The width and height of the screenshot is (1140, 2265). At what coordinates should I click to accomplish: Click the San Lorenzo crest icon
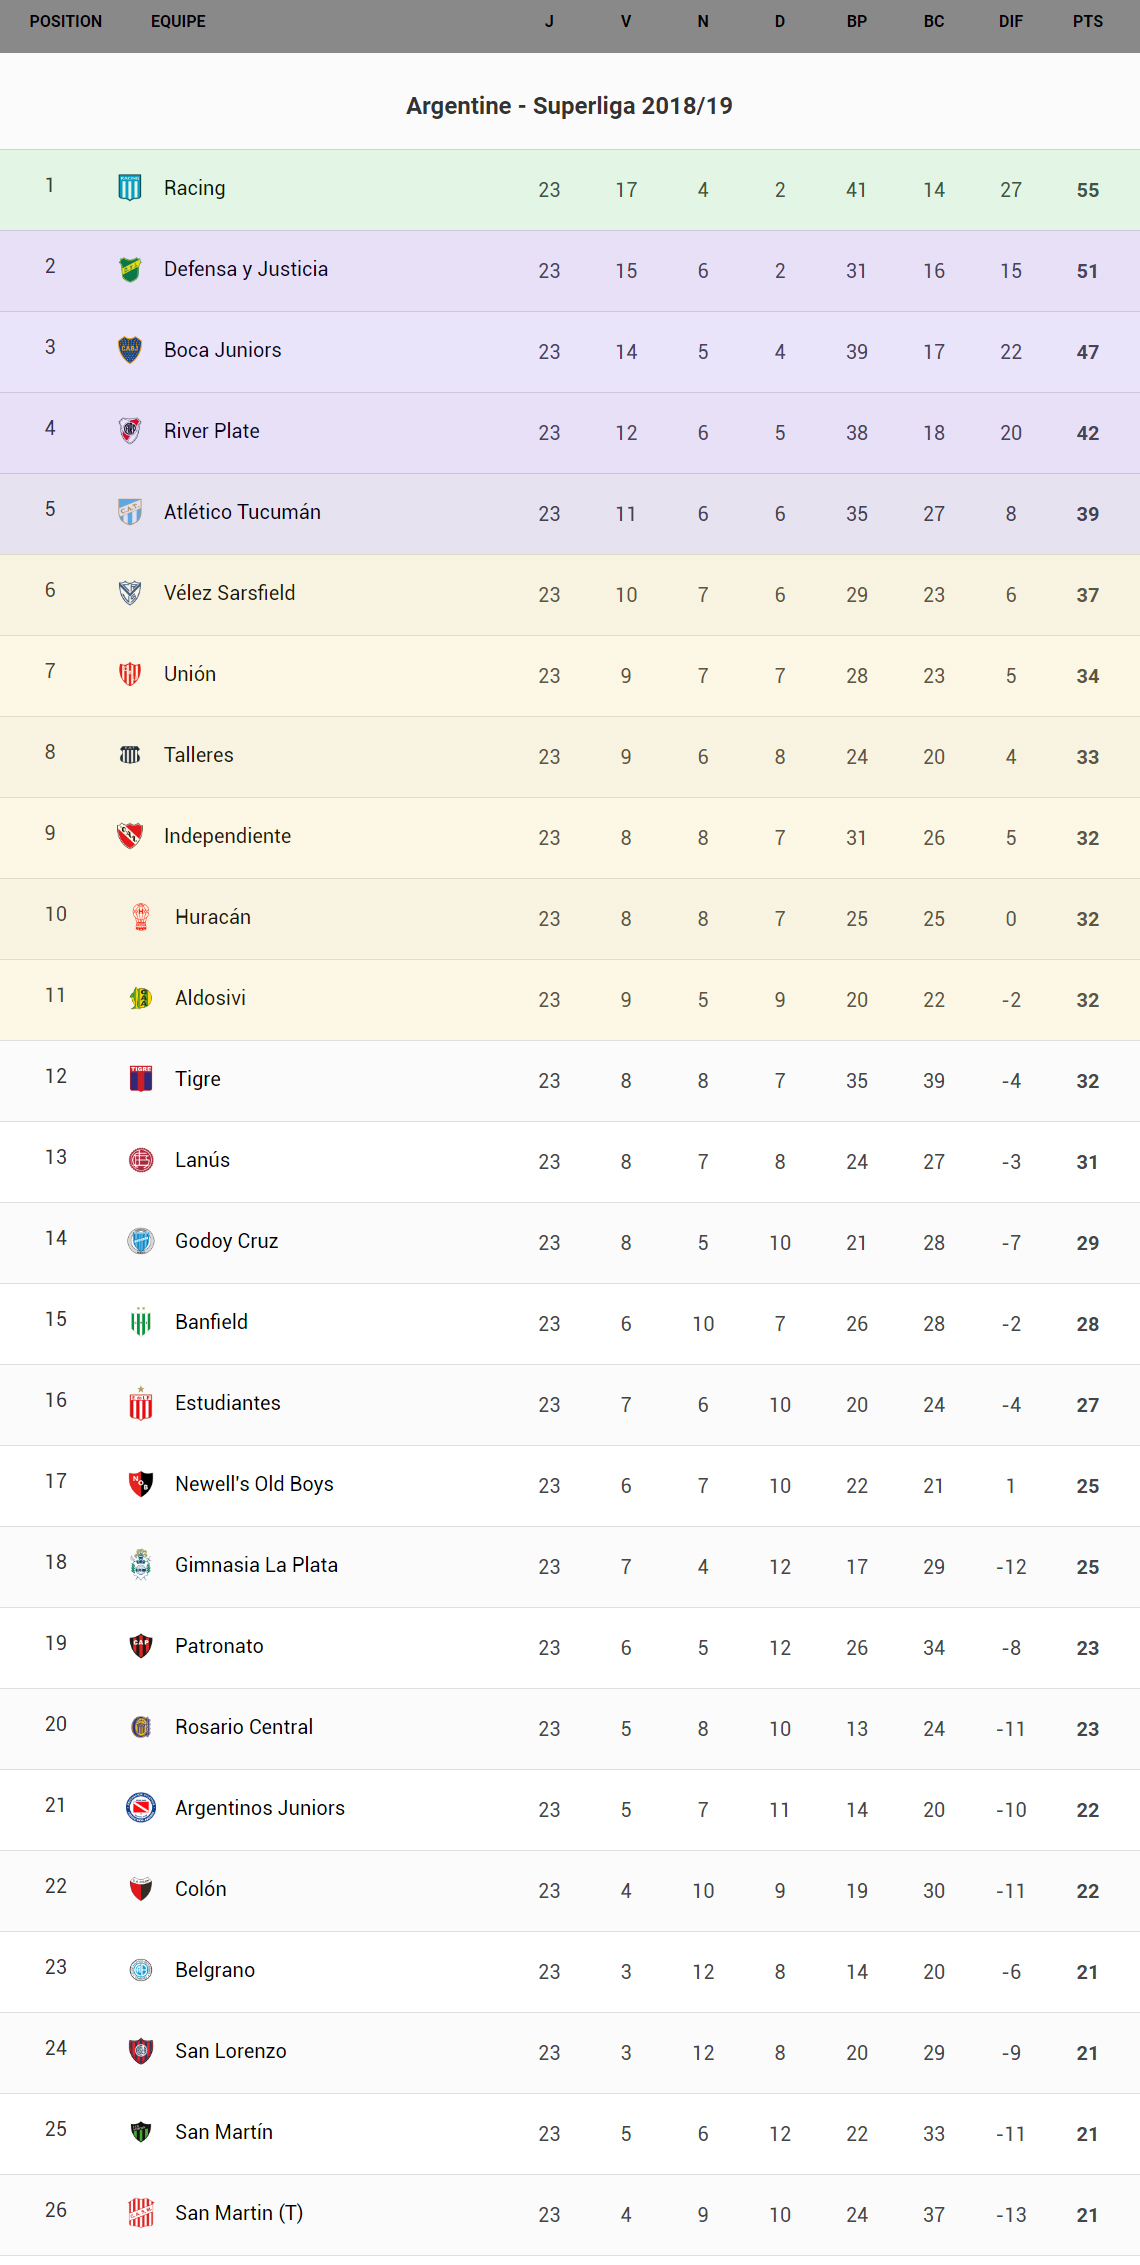click(141, 2051)
